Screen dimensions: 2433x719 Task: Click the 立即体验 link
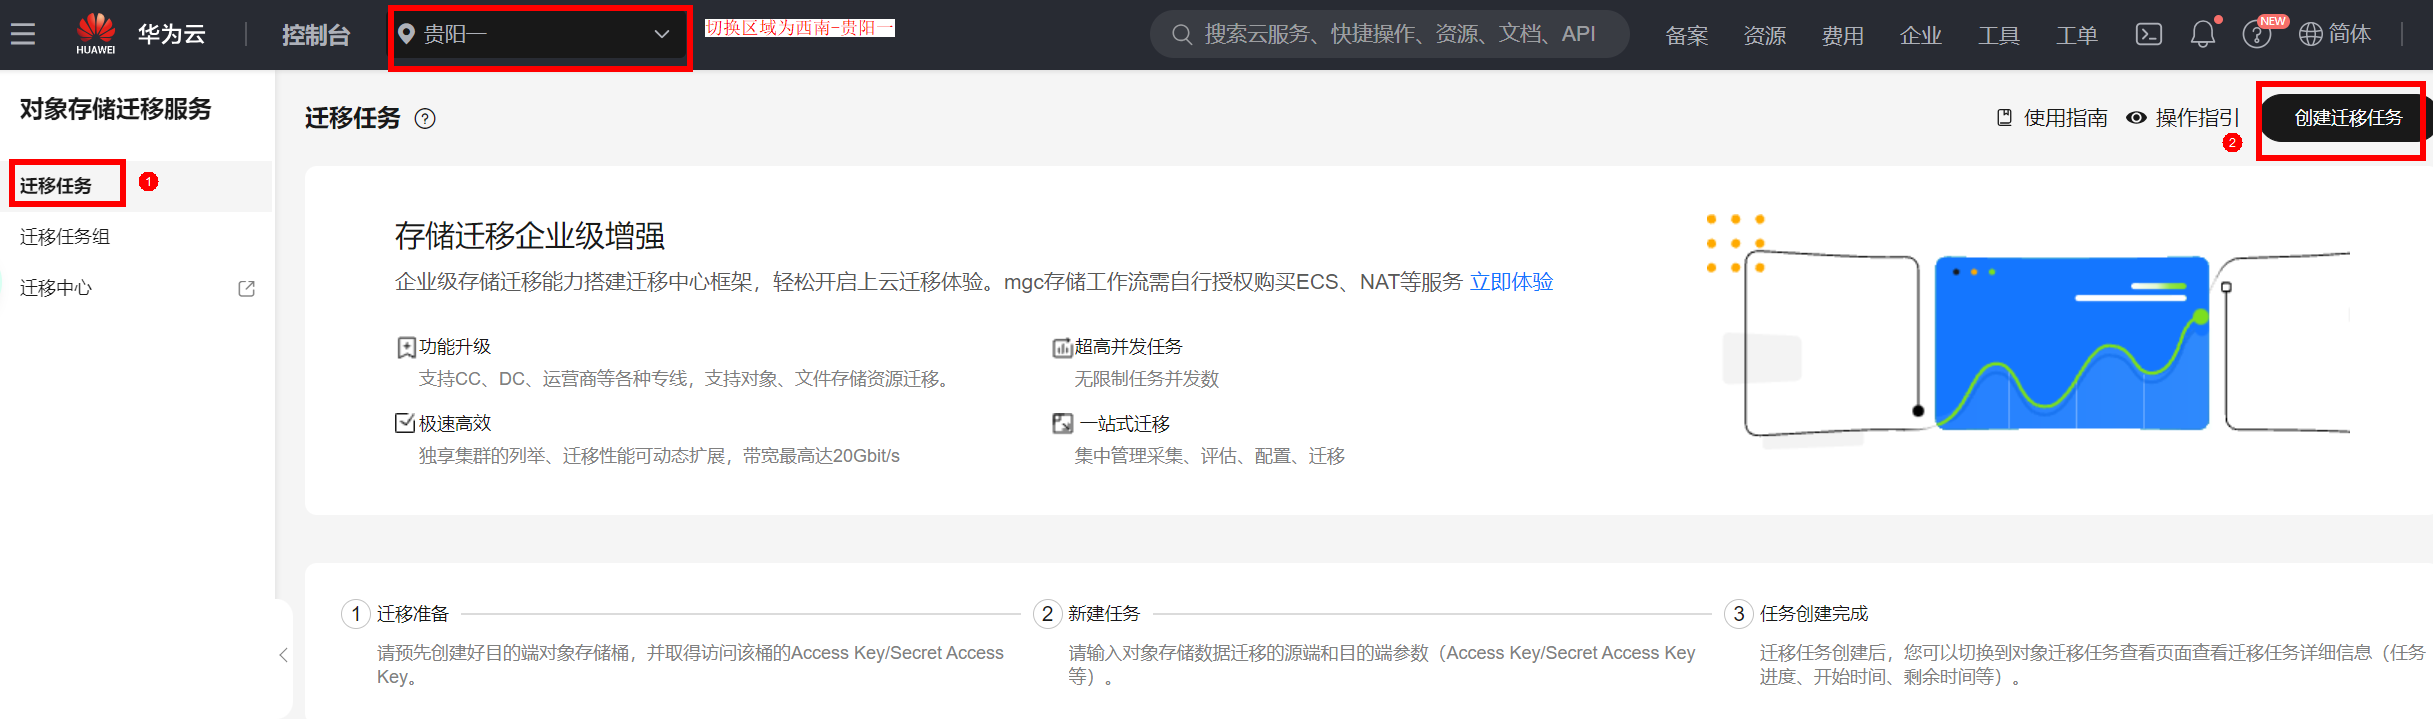(x=1511, y=282)
